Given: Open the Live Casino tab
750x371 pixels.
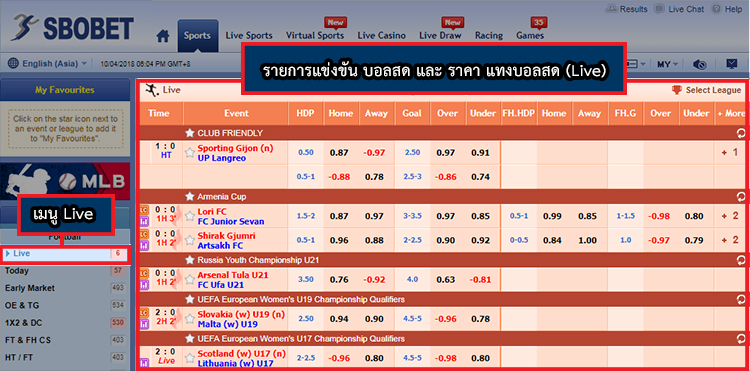Looking at the screenshot, I should (382, 35).
